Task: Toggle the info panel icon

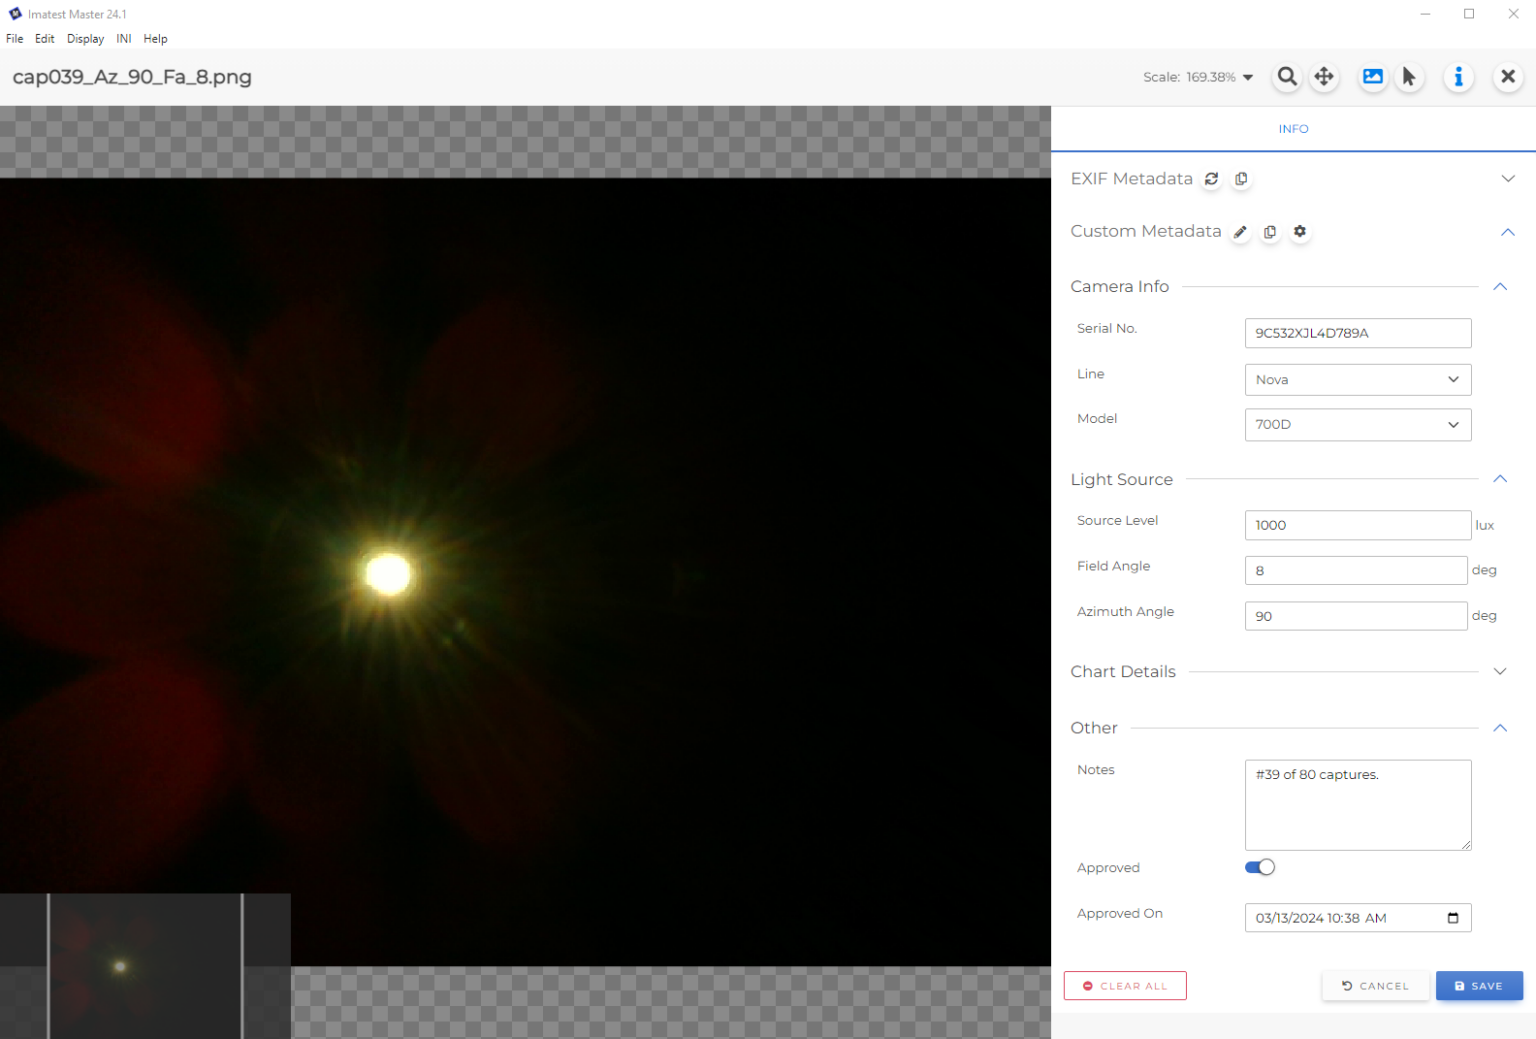Action: click(1458, 77)
